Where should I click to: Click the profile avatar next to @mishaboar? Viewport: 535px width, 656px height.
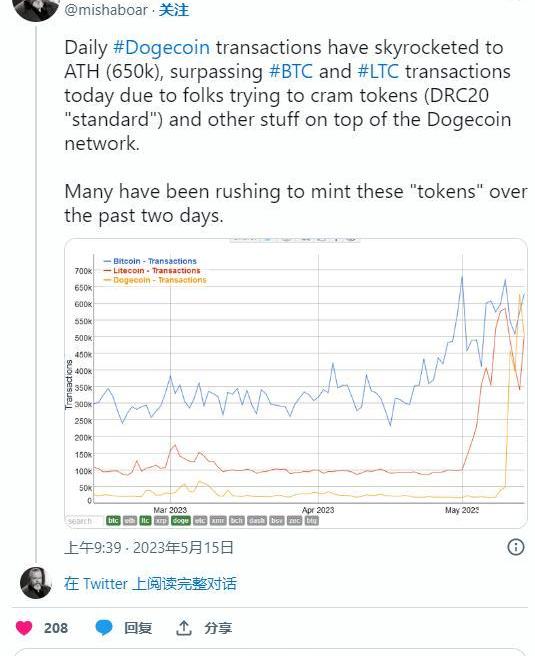[36, 8]
